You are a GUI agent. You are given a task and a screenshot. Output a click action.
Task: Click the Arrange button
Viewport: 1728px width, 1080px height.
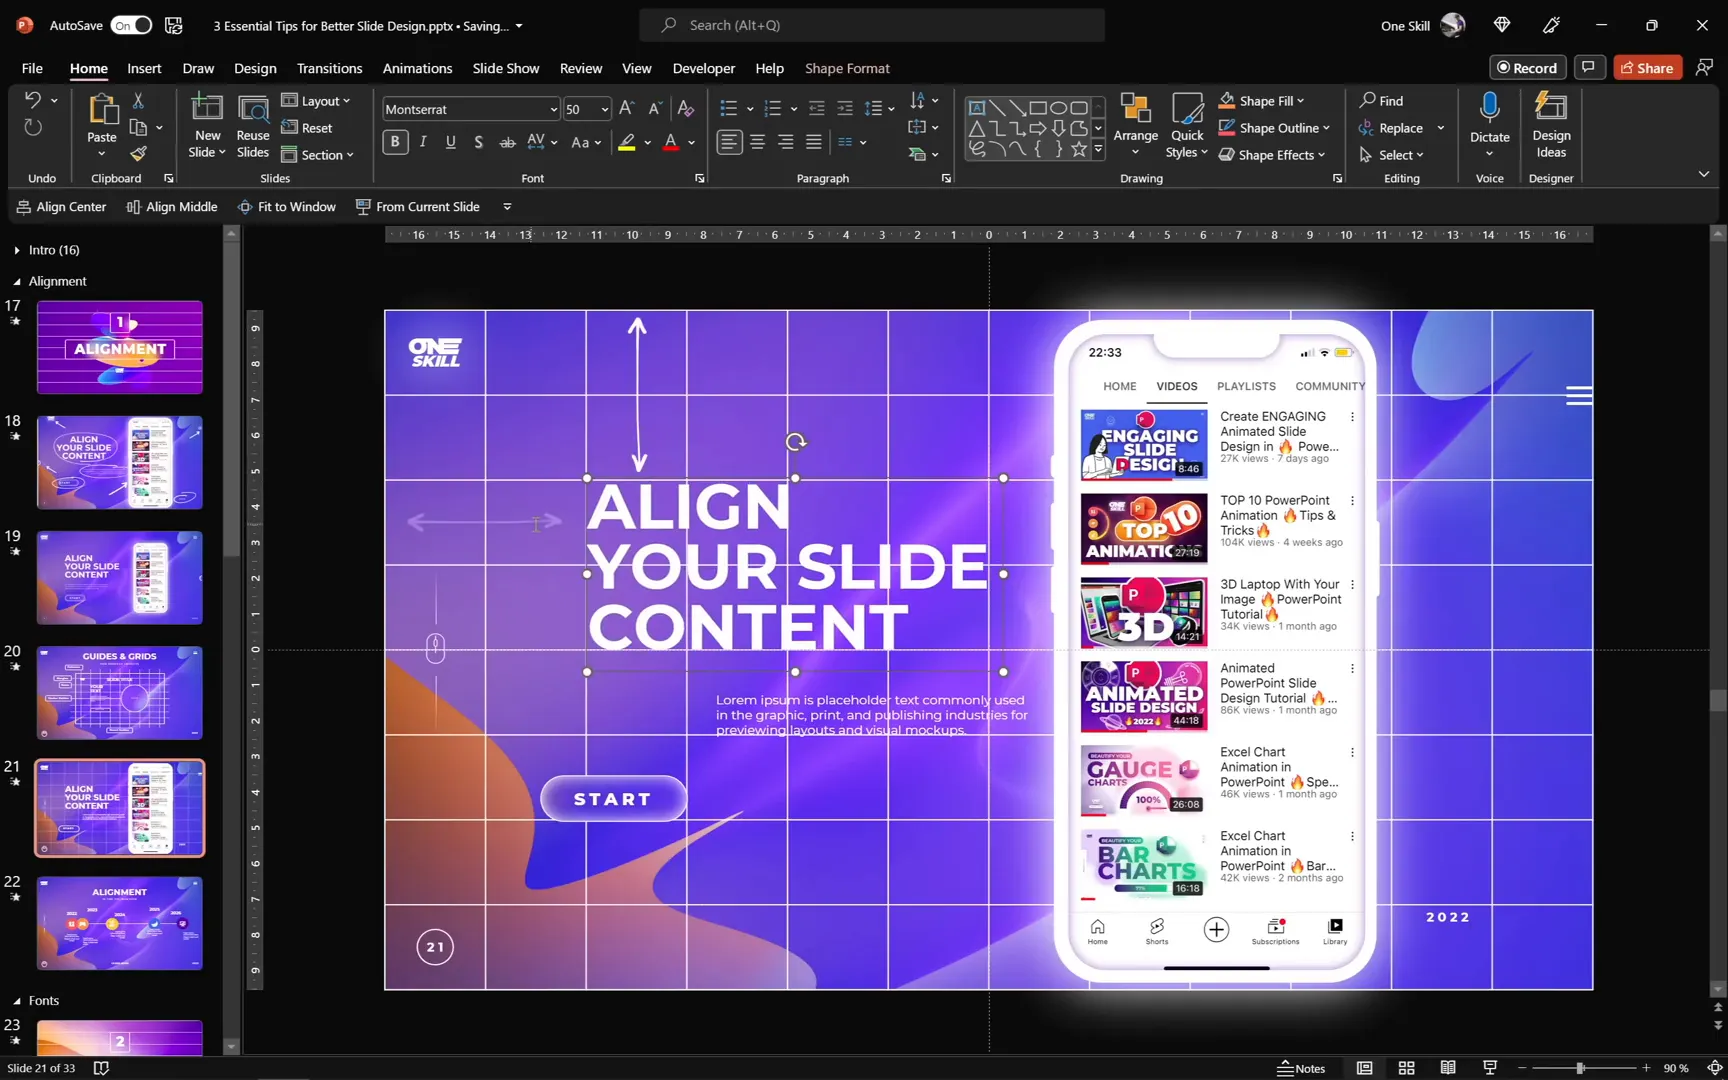coord(1135,126)
